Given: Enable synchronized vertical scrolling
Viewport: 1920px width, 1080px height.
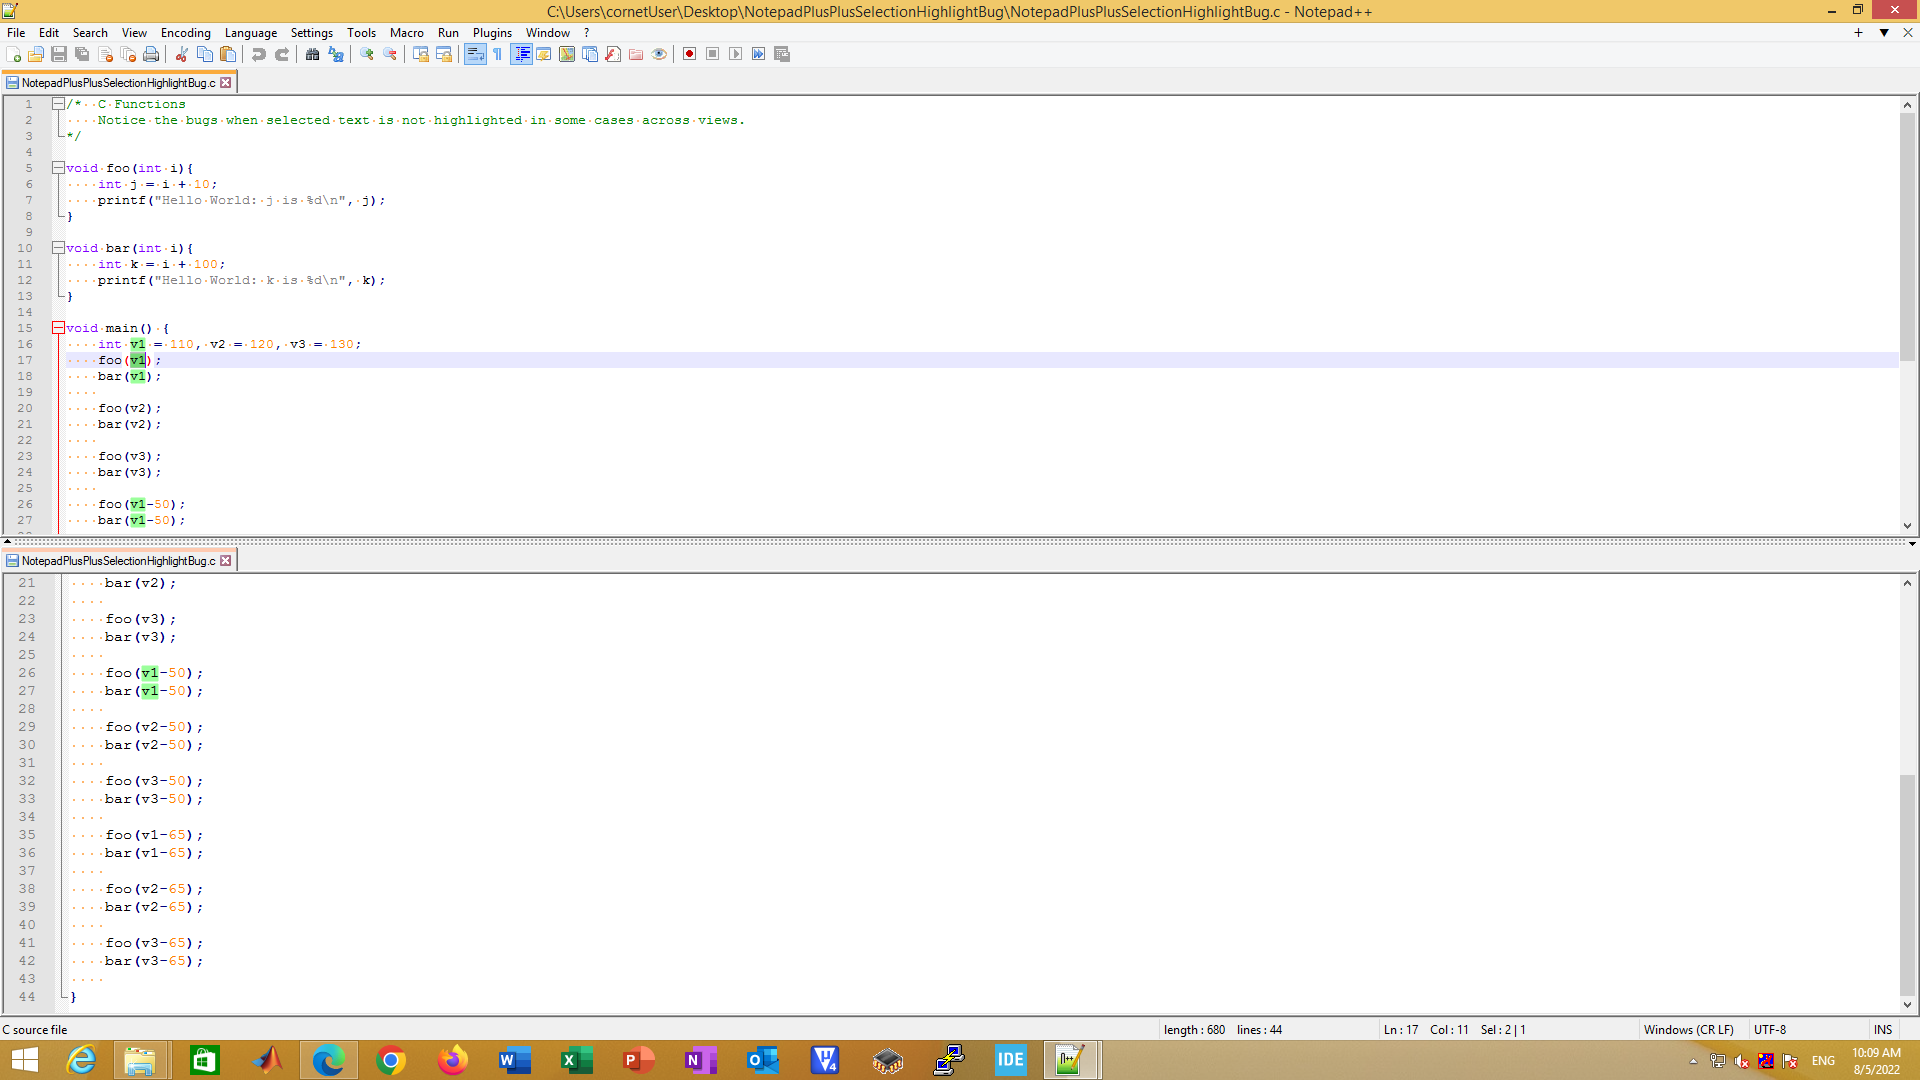Looking at the screenshot, I should (x=420, y=54).
